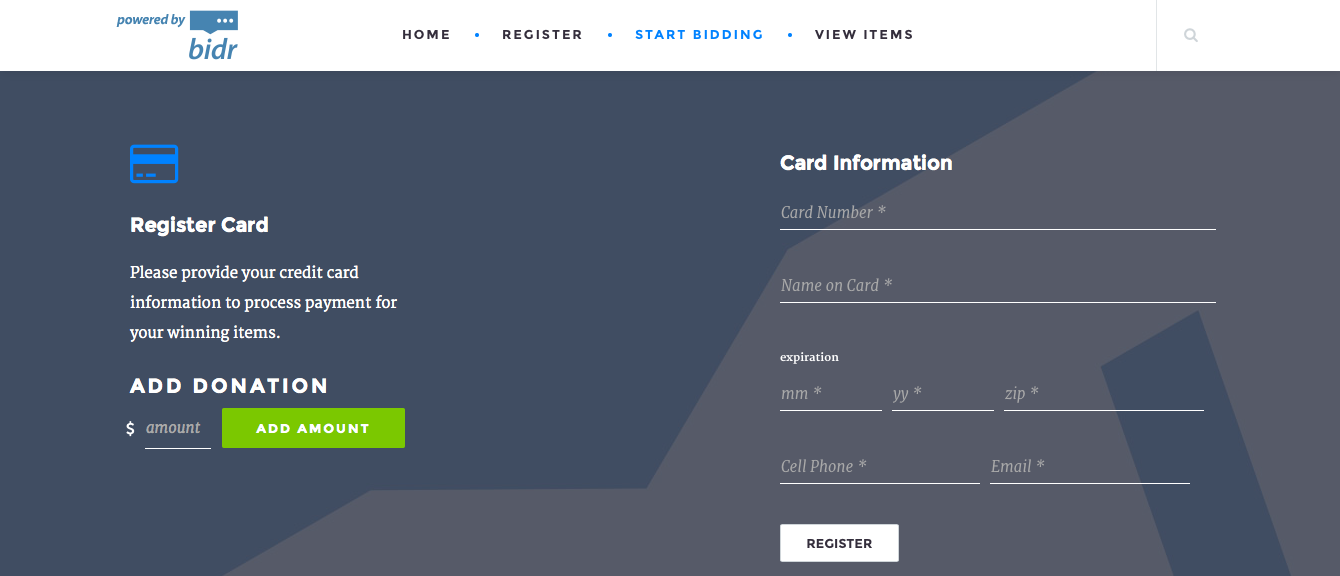Click the blue credit card icon

(x=154, y=164)
